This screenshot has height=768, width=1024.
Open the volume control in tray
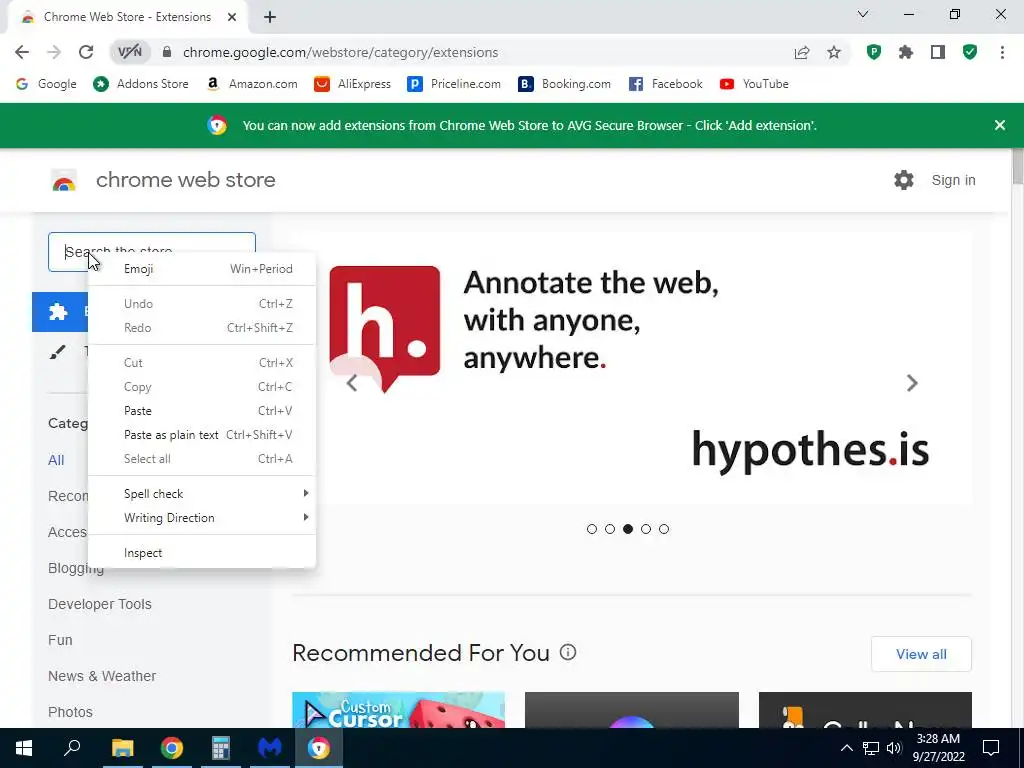click(895, 748)
